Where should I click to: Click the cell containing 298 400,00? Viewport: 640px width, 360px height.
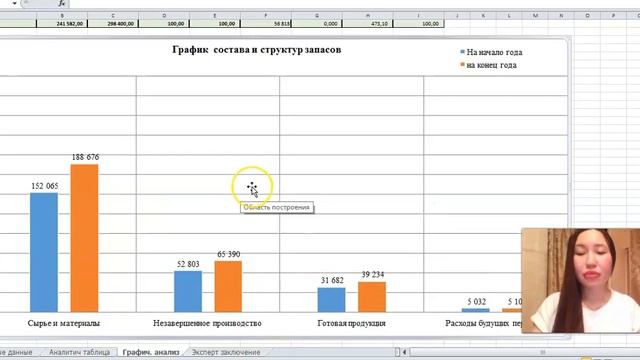click(x=113, y=24)
